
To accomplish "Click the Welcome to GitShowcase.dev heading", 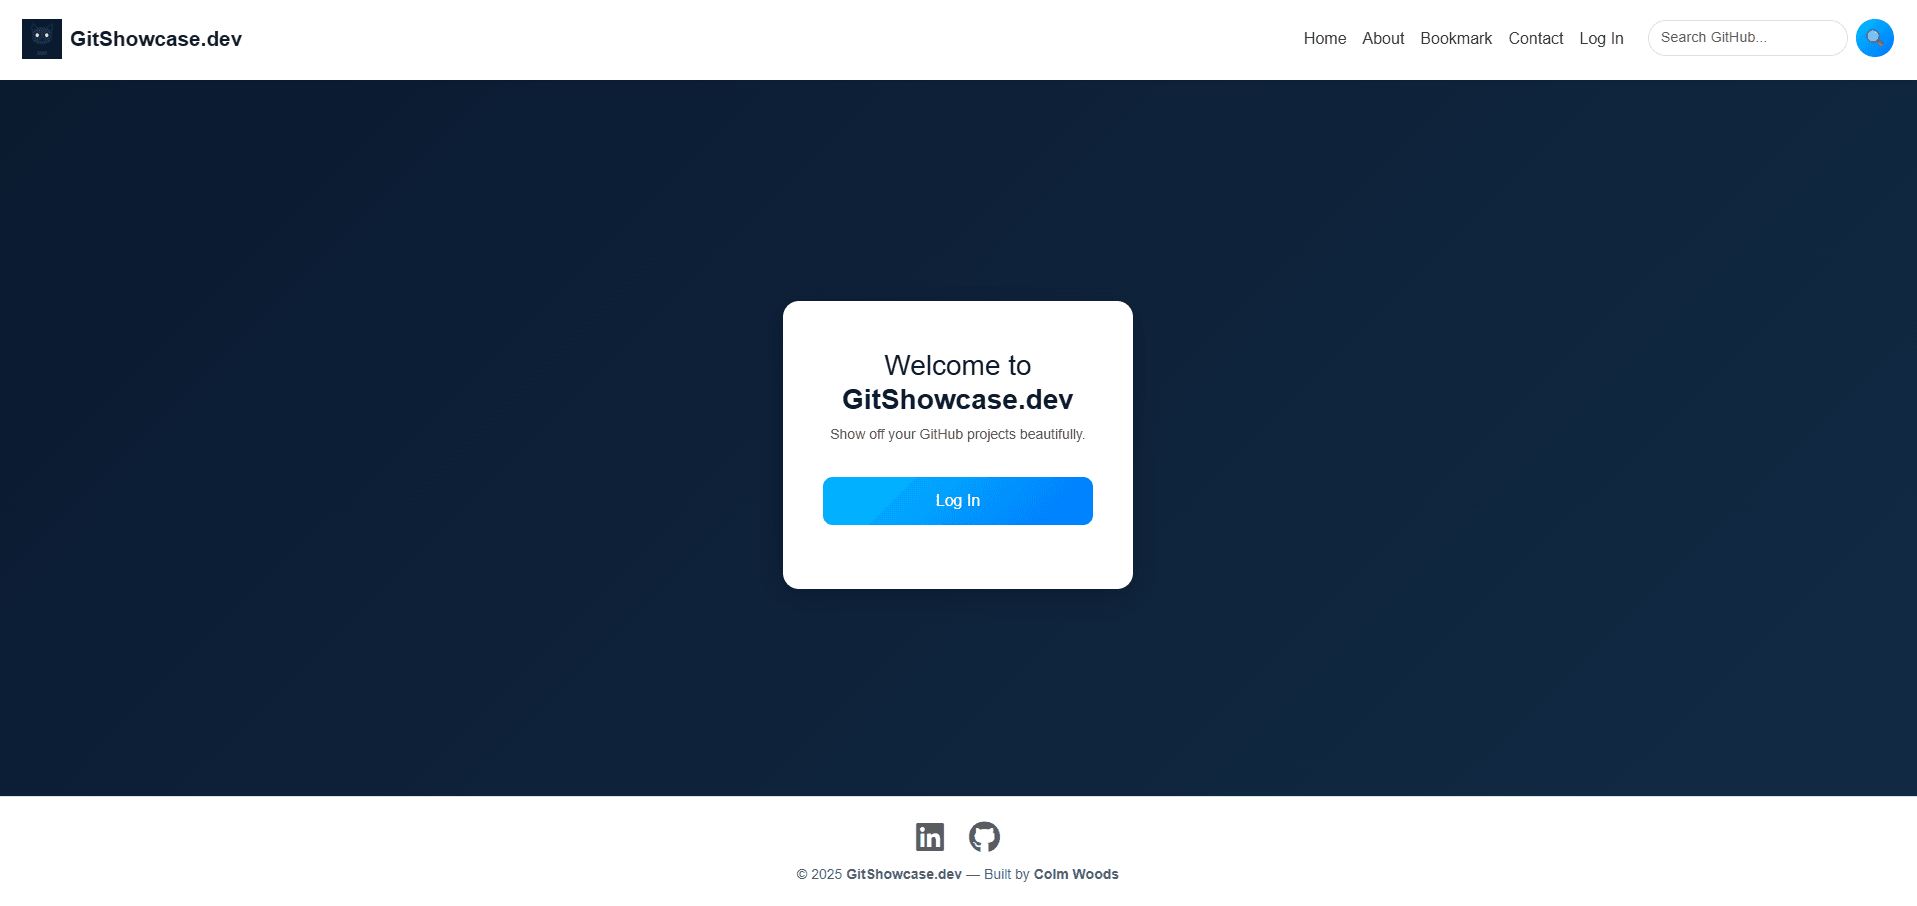I will [957, 382].
